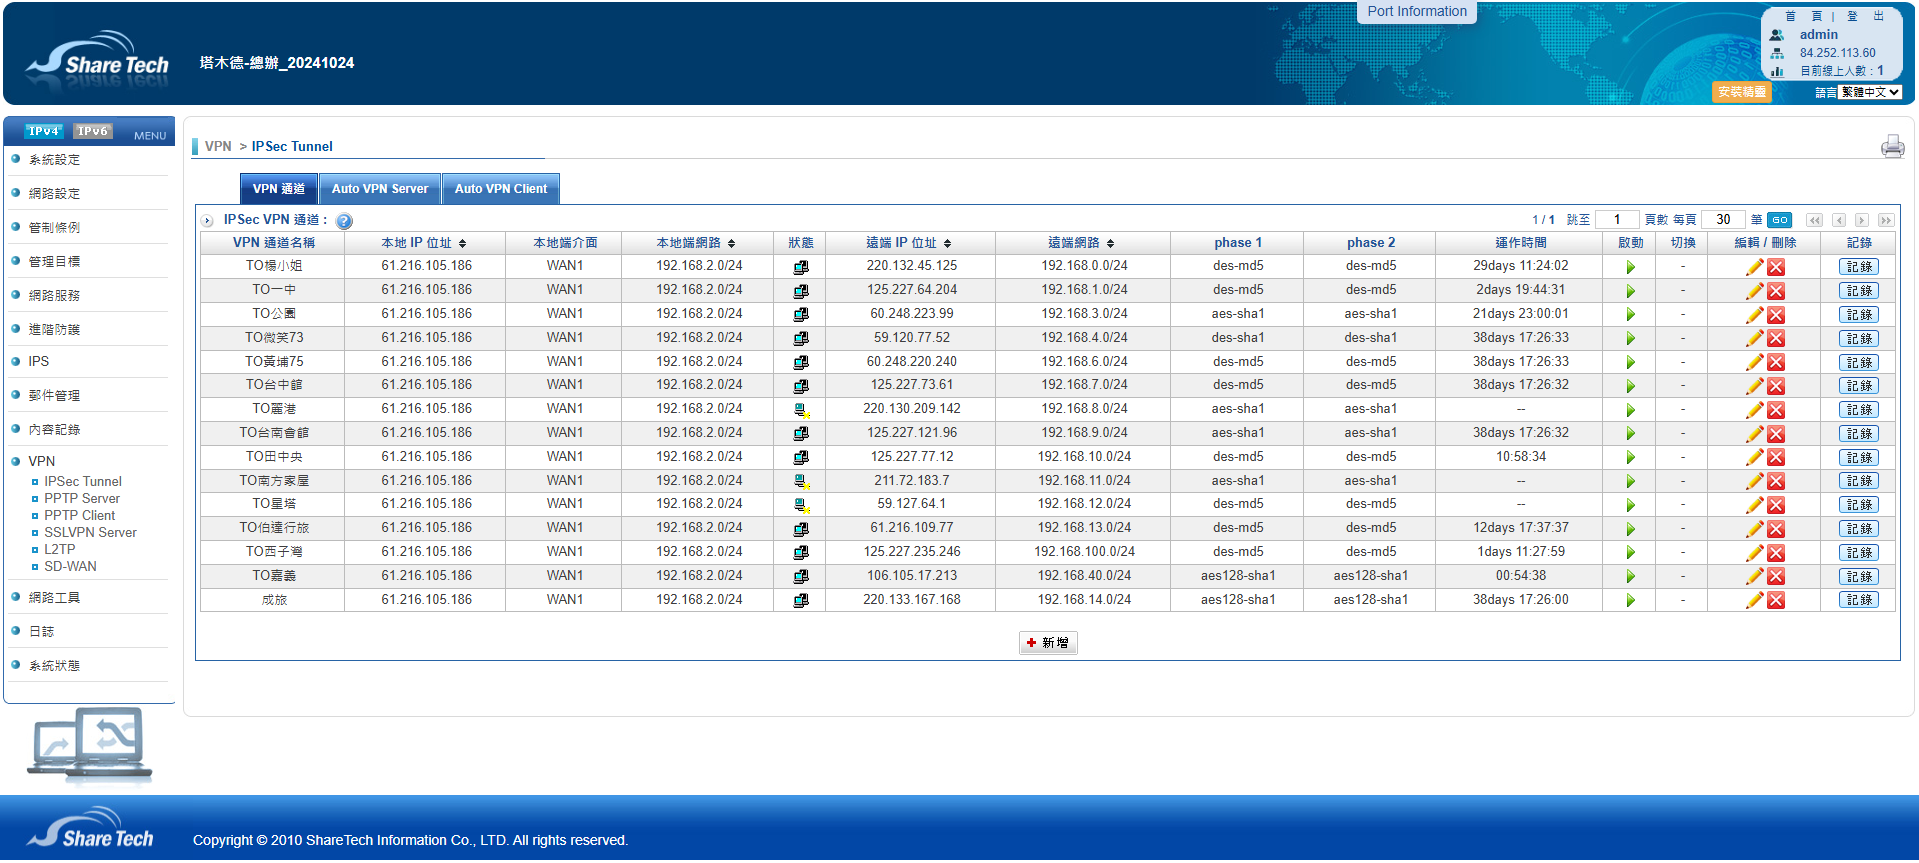Sort by the 遠端網路 column arrows
The height and width of the screenshot is (863, 1919).
pos(1110,244)
